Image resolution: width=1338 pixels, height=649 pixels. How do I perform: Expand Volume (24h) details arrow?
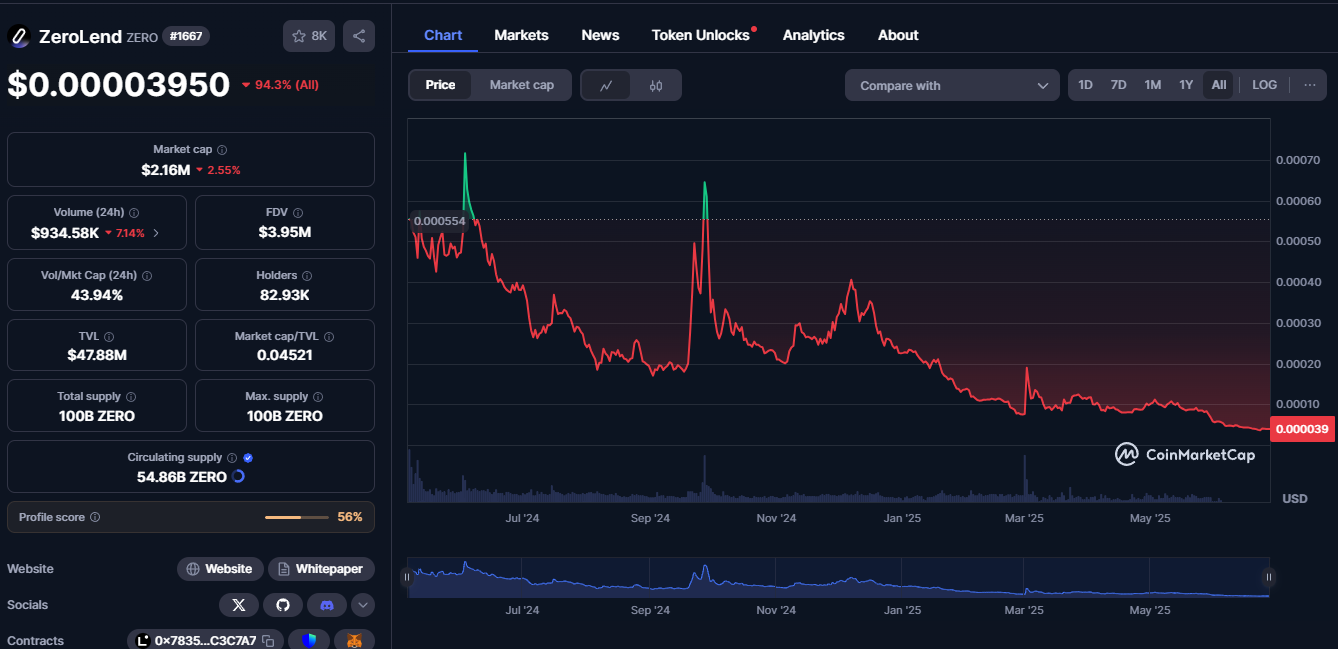[155, 233]
